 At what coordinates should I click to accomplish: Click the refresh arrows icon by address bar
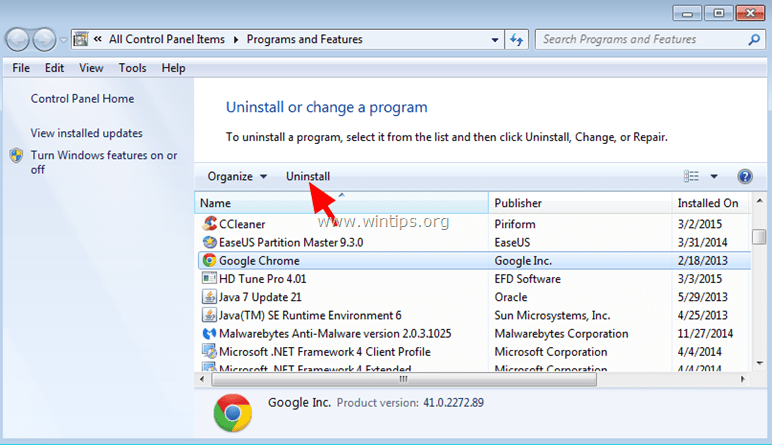tap(516, 39)
